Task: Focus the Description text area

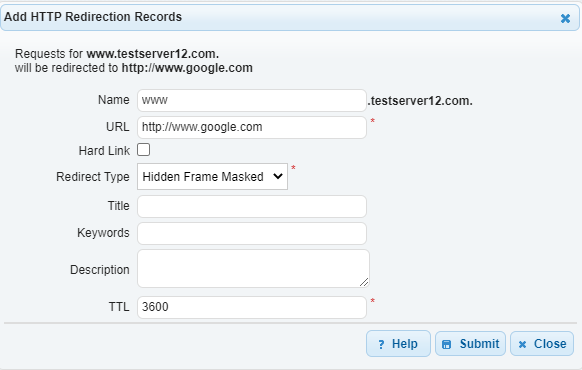Action: coord(253,268)
